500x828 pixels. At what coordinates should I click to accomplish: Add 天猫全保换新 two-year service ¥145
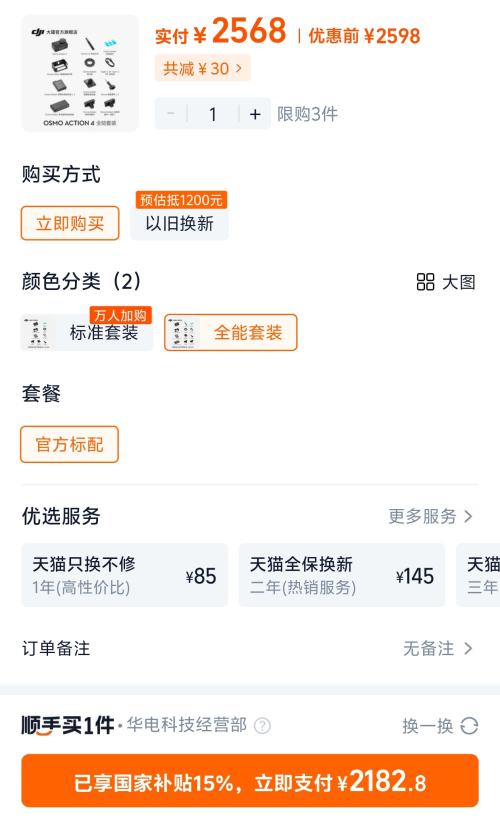click(x=342, y=575)
